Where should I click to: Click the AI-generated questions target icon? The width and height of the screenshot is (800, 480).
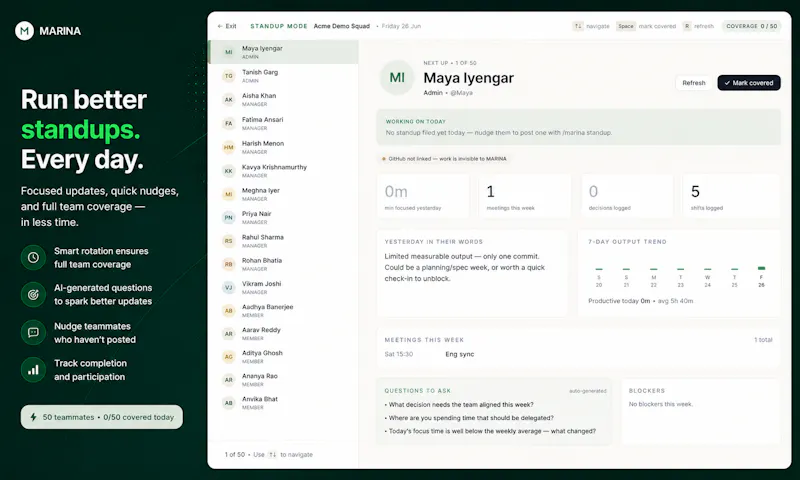tap(33, 295)
